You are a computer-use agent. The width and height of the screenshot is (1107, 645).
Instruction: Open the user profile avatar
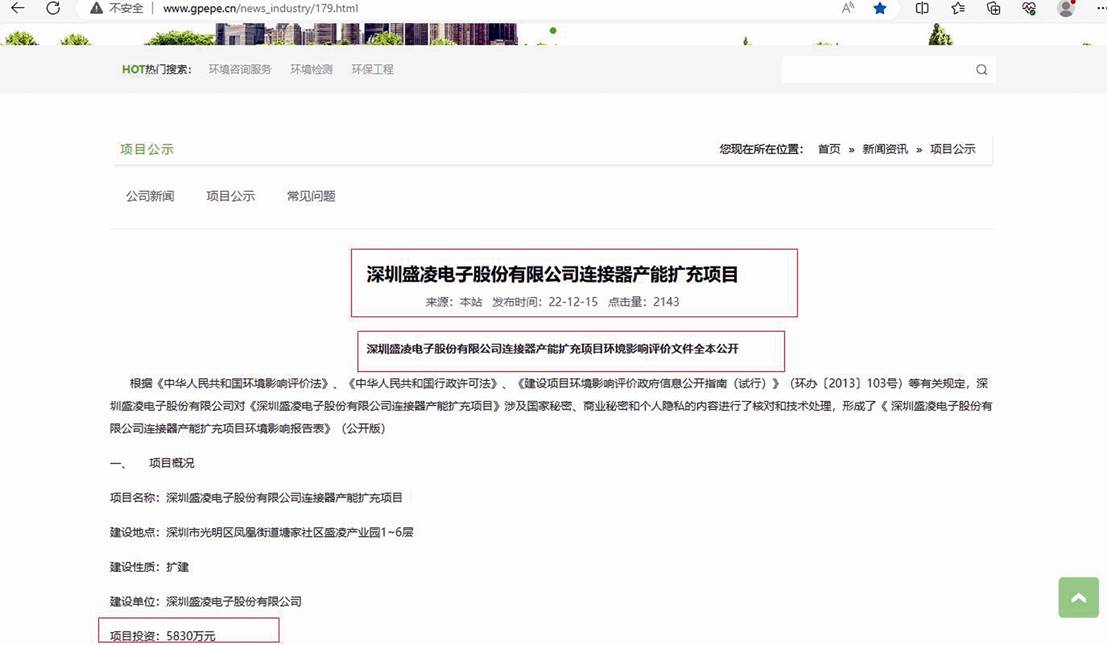(1065, 8)
